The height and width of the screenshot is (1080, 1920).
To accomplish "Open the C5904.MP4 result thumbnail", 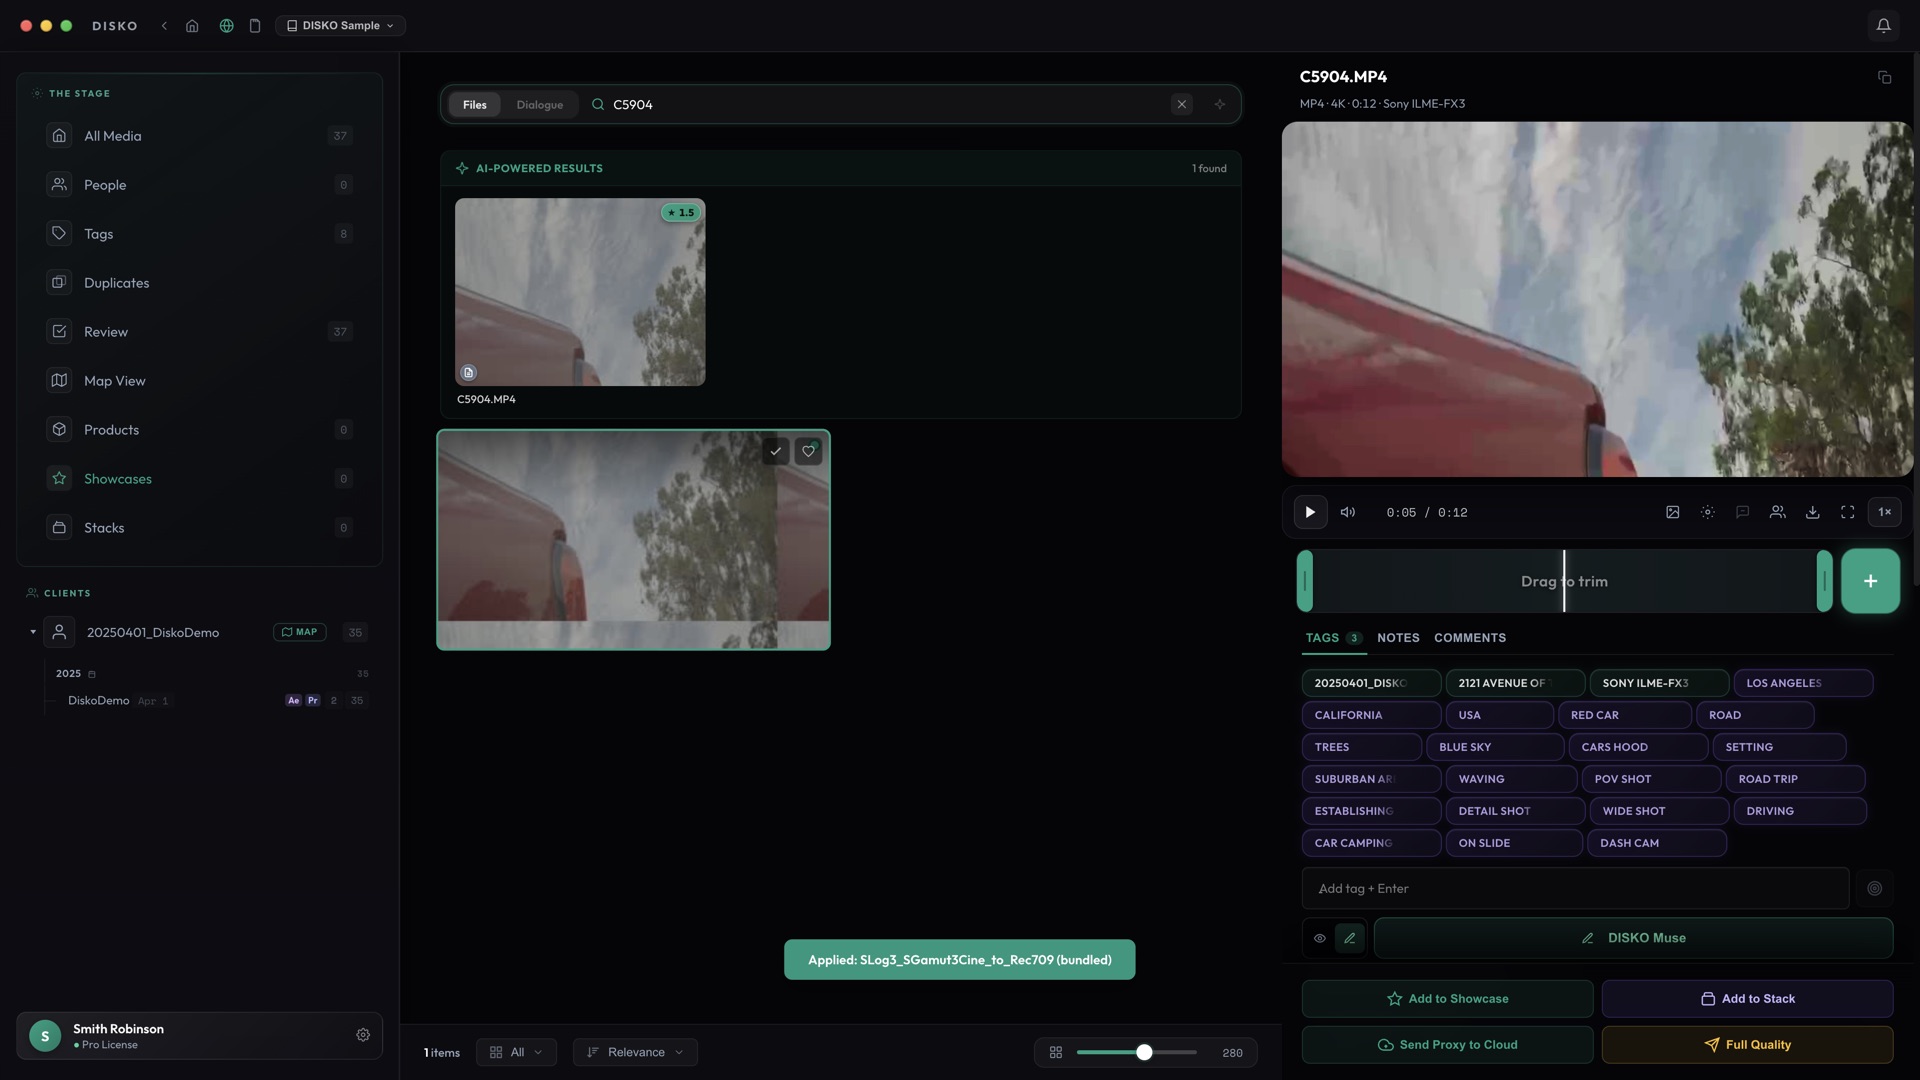I will click(580, 292).
